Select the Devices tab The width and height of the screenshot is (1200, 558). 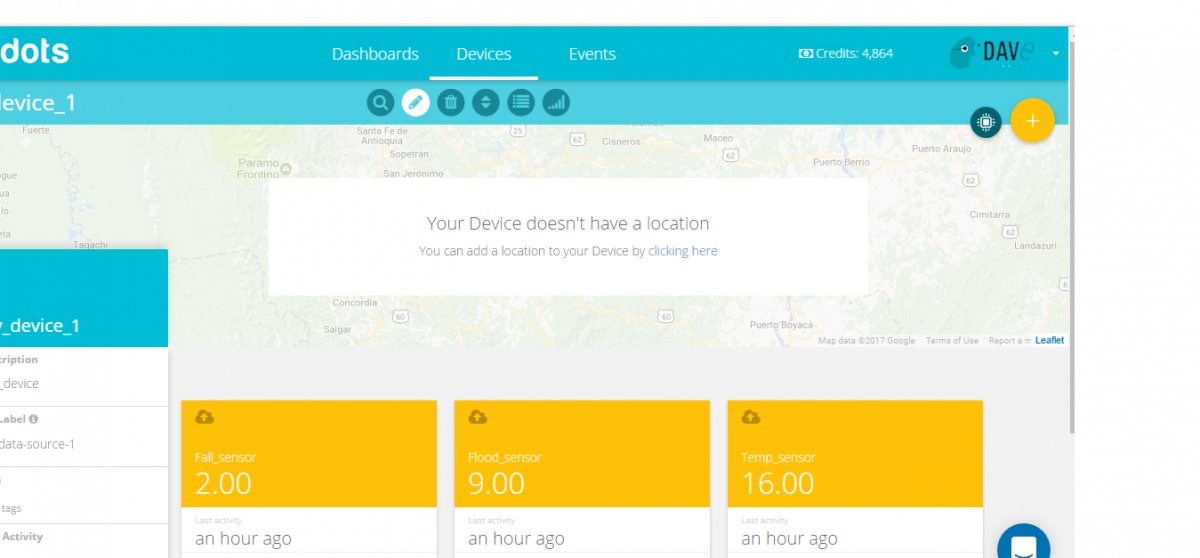click(x=484, y=54)
